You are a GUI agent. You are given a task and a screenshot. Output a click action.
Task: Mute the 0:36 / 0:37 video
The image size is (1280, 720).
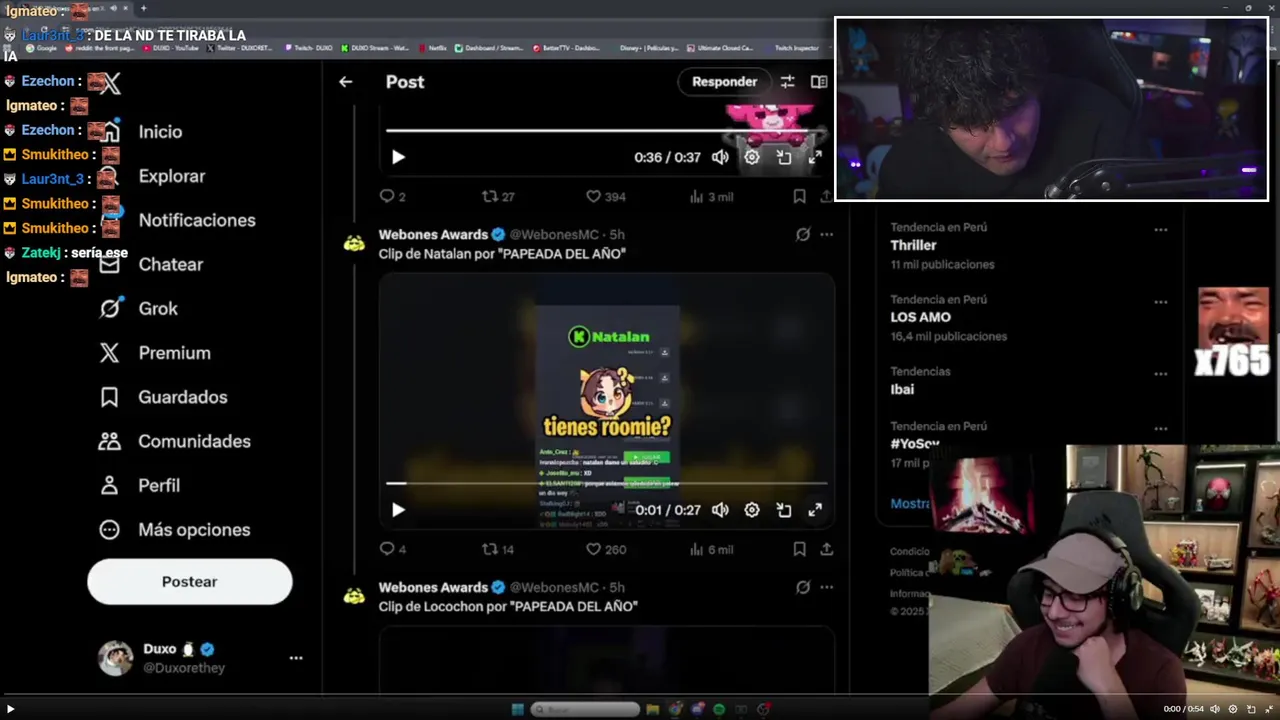(720, 157)
